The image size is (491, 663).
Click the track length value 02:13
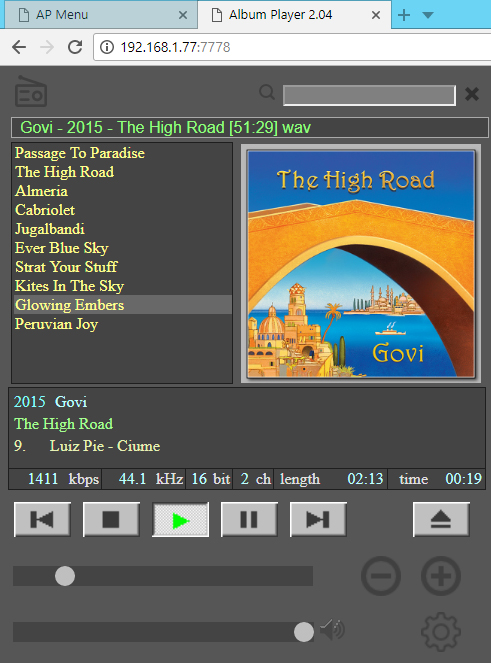point(365,479)
